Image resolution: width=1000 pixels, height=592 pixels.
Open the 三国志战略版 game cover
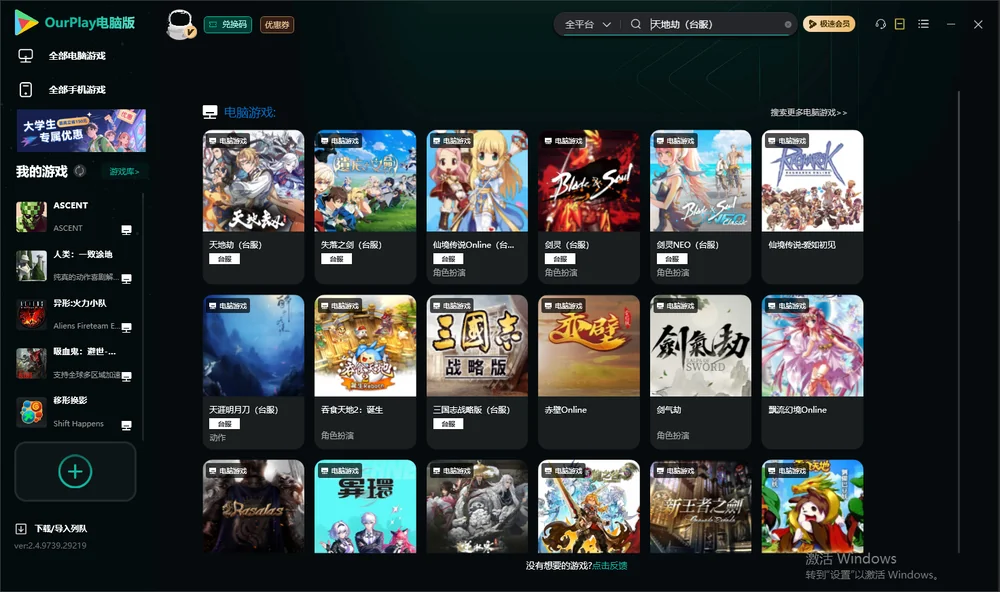(x=477, y=346)
